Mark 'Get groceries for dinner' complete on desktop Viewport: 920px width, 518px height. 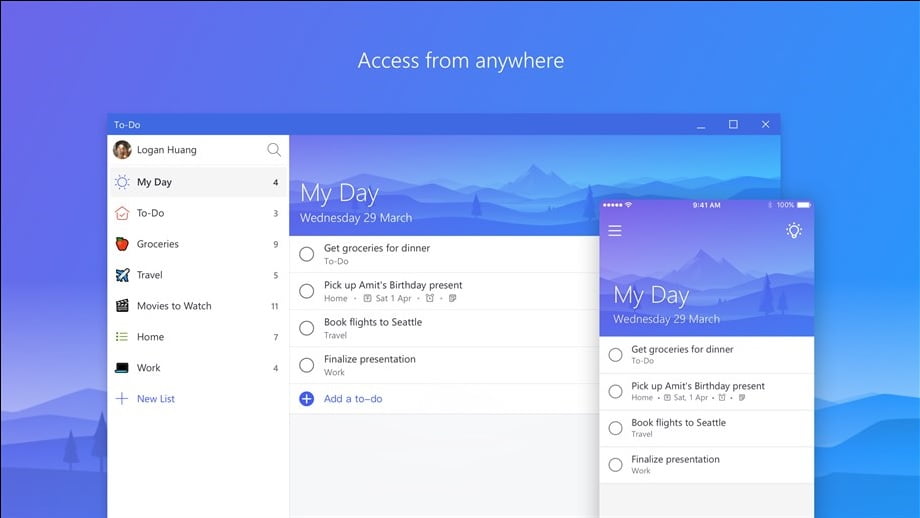pyautogui.click(x=307, y=254)
